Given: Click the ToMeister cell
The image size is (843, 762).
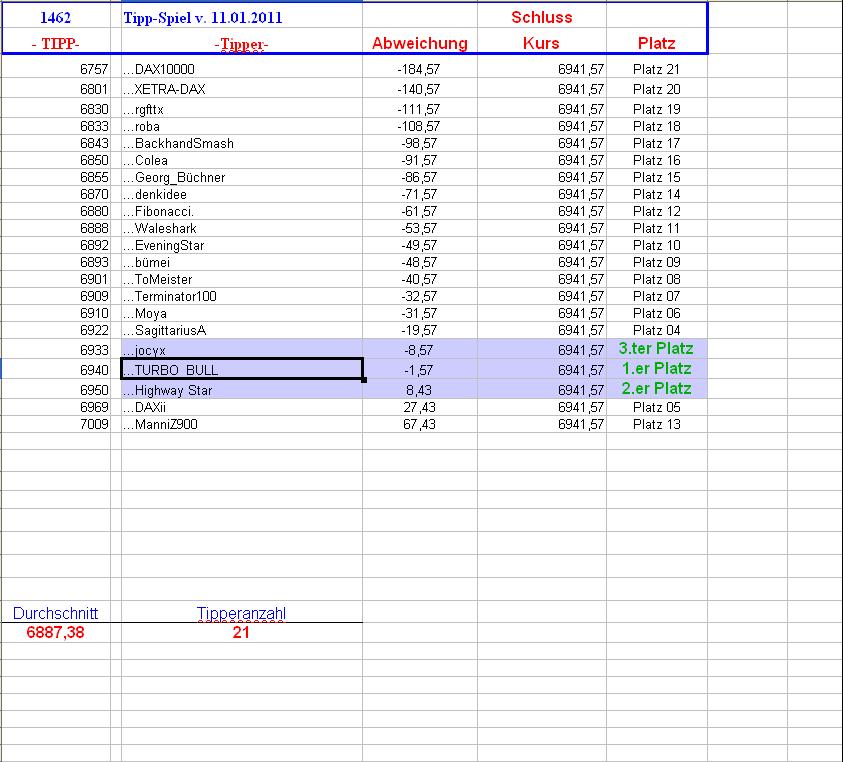Looking at the screenshot, I should [242, 279].
